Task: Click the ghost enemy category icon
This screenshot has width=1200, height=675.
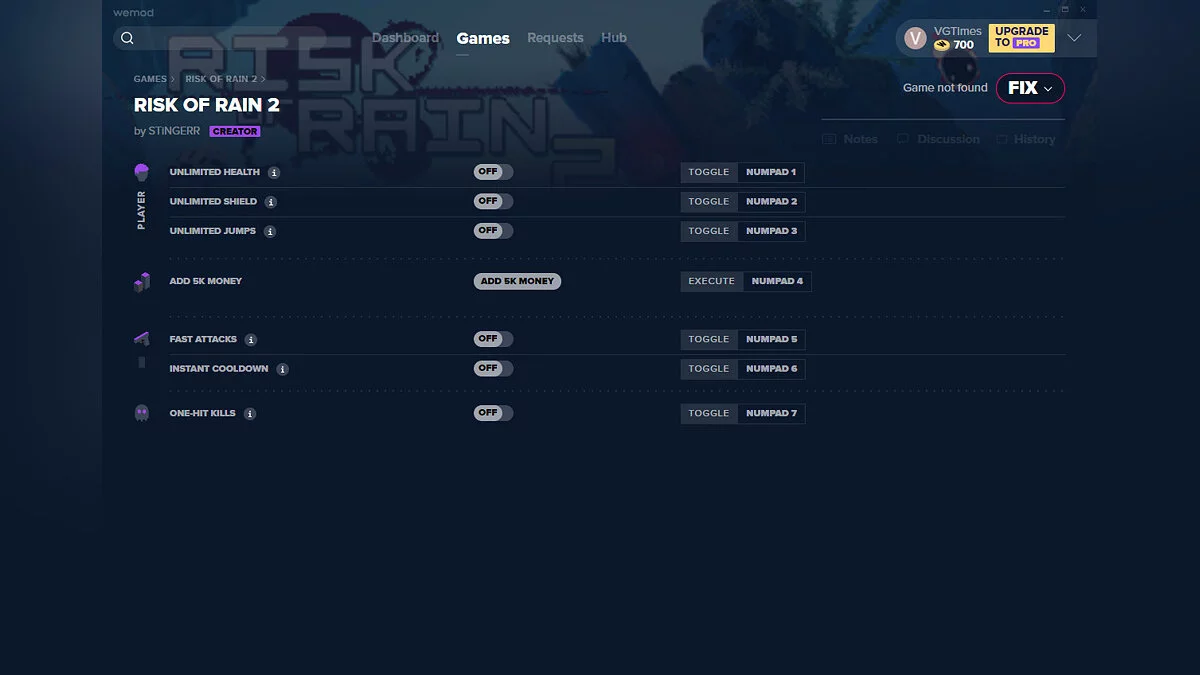Action: [x=141, y=413]
